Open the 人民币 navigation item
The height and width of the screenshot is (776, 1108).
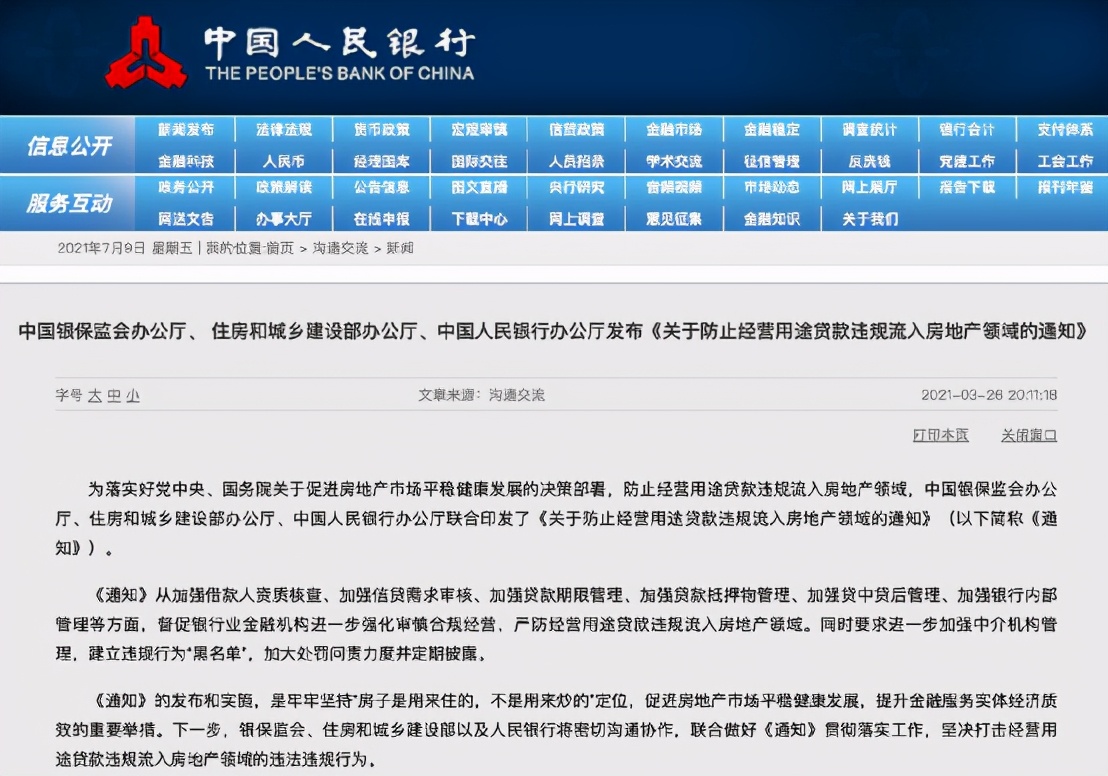pos(284,160)
